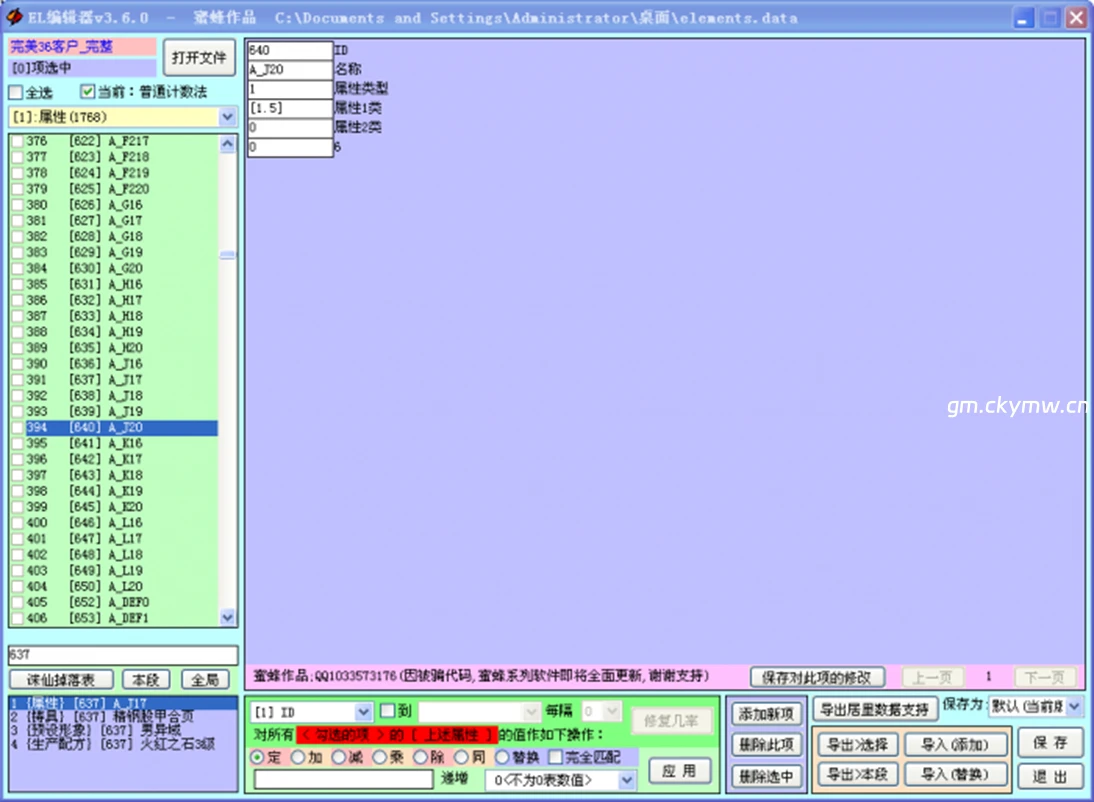Click the 导出>选择 button
The width and height of the screenshot is (1094, 802).
(858, 745)
